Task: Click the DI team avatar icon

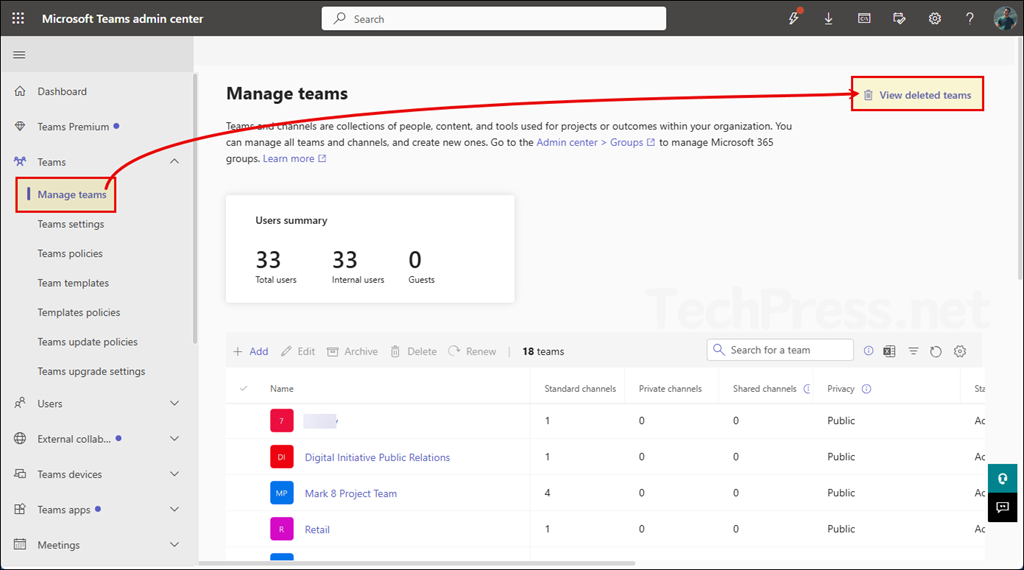Action: (x=281, y=457)
